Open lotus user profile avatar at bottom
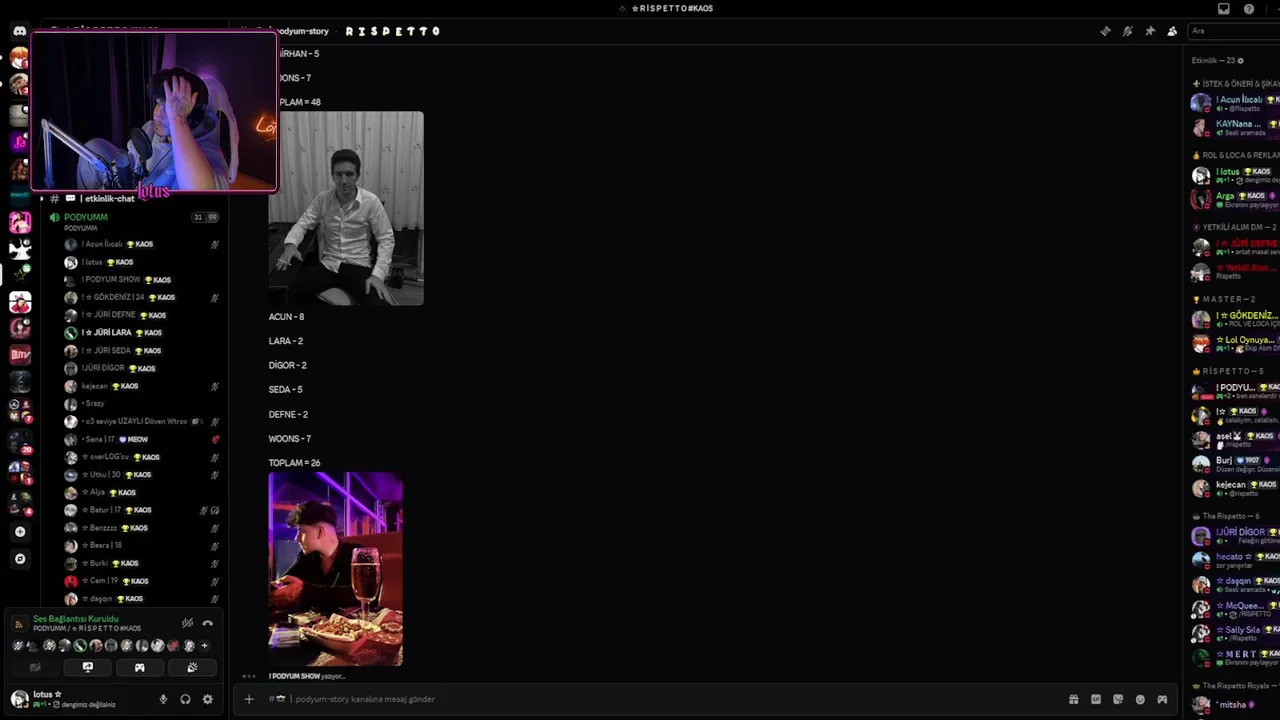1280x720 pixels. pyautogui.click(x=19, y=698)
